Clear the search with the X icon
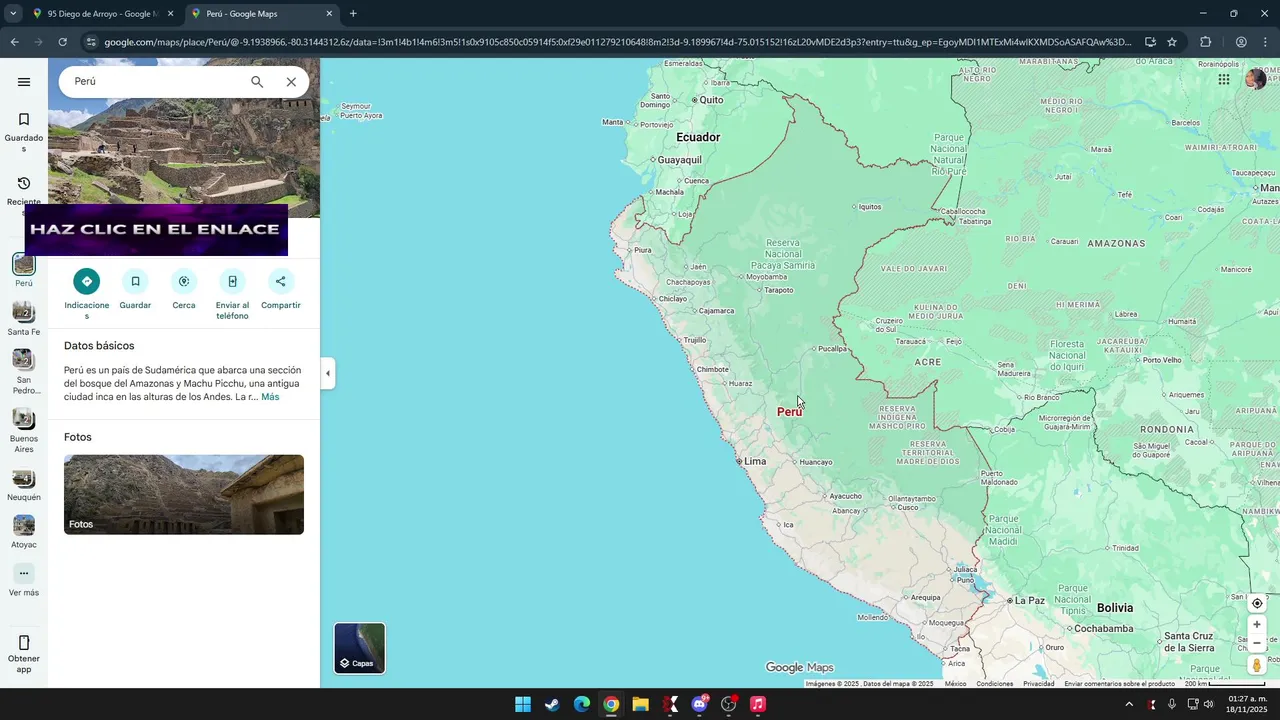This screenshot has height=720, width=1280. click(x=291, y=82)
